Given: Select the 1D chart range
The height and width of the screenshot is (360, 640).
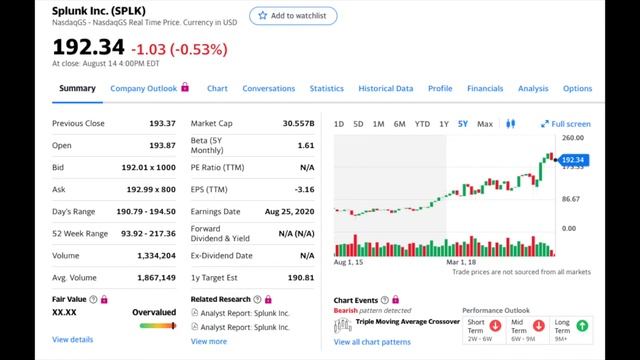Looking at the screenshot, I should (339, 124).
